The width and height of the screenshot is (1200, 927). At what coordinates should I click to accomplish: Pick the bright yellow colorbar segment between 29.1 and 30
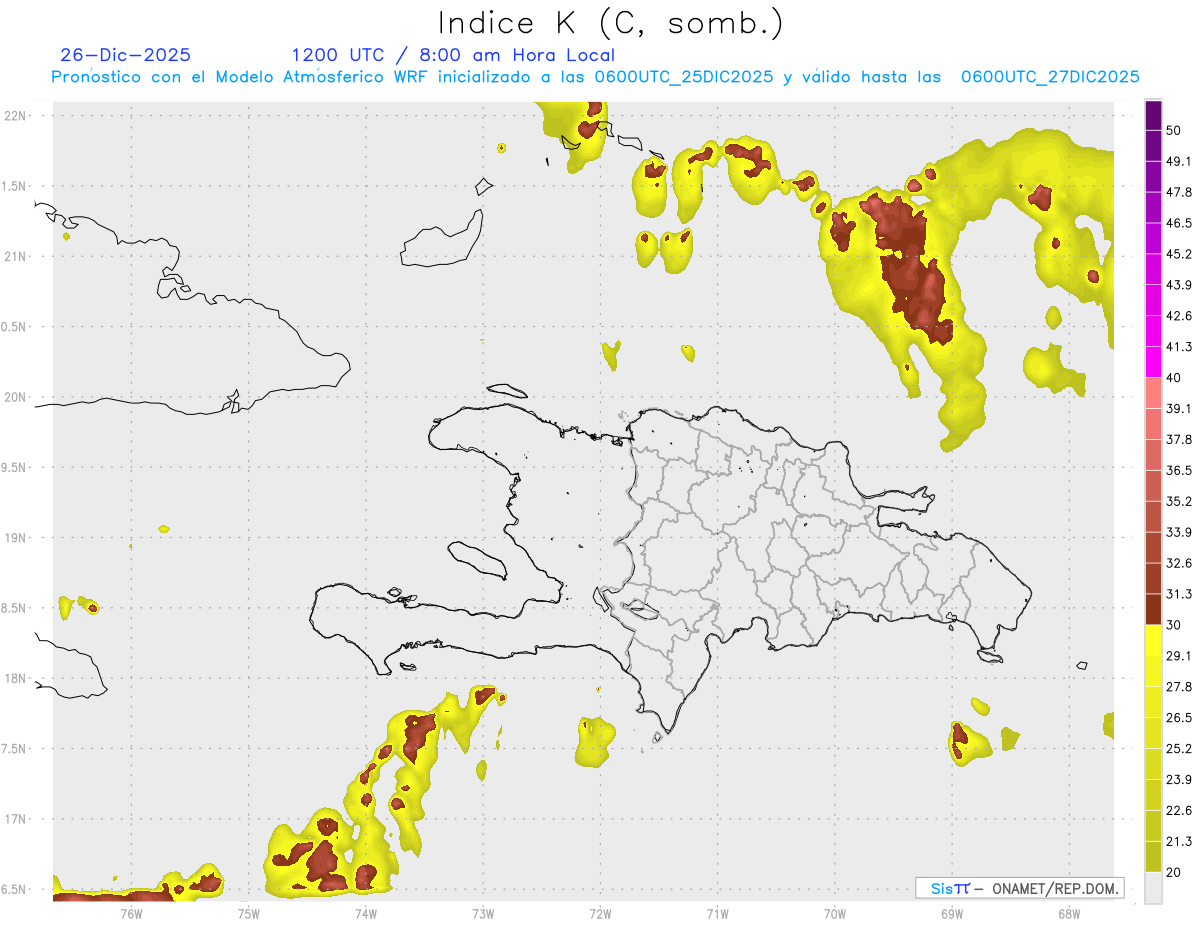1153,640
